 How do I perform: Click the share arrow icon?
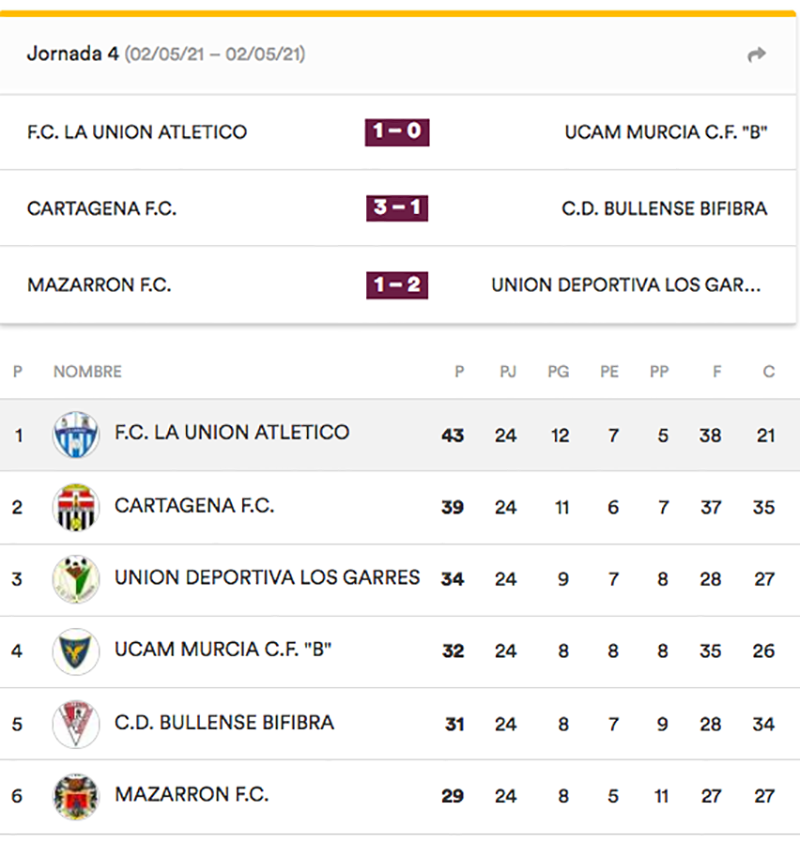pos(757,55)
